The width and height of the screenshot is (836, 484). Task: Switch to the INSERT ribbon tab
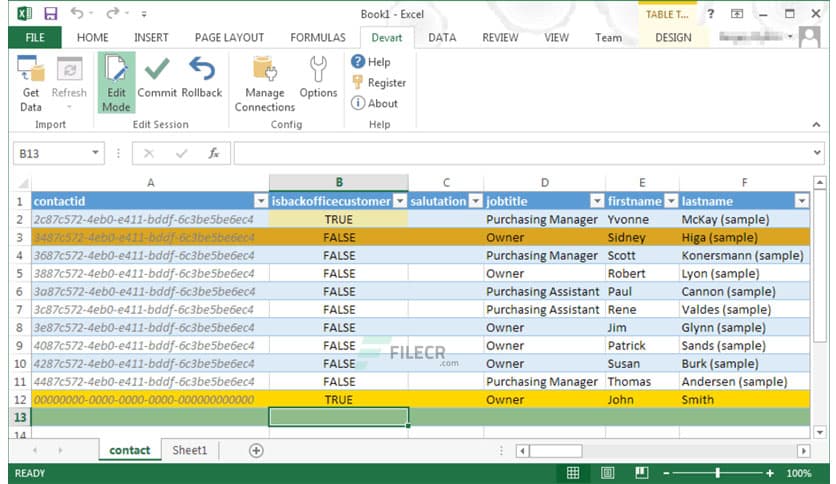click(151, 37)
